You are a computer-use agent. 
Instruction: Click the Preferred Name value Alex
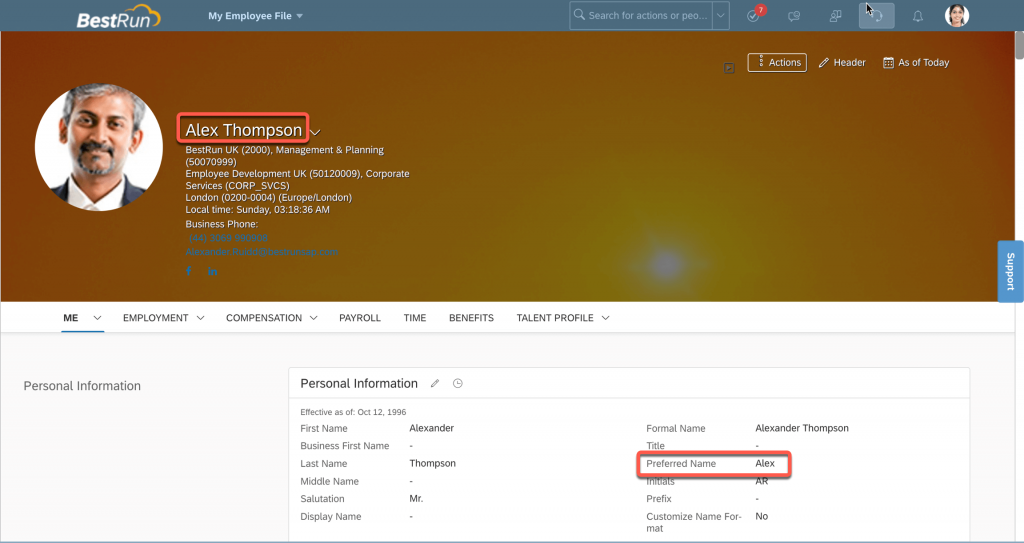pyautogui.click(x=765, y=463)
